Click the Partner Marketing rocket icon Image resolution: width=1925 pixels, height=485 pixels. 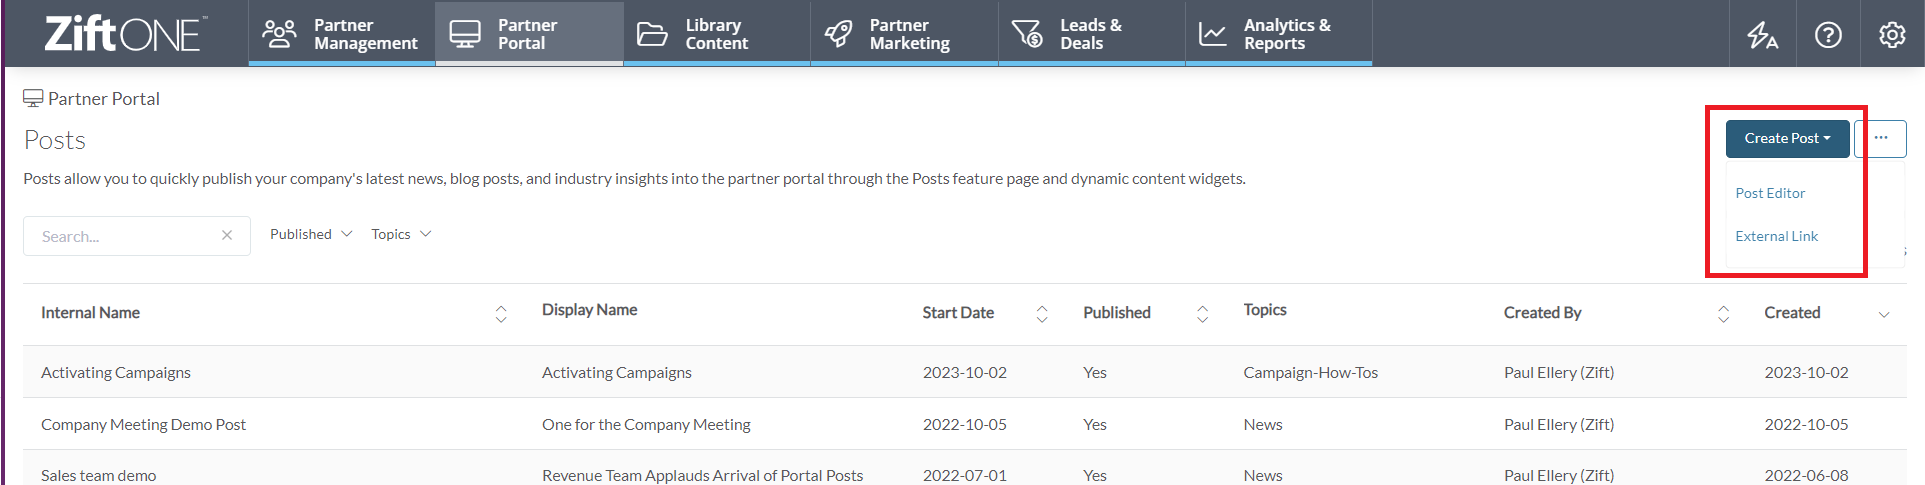click(x=838, y=34)
